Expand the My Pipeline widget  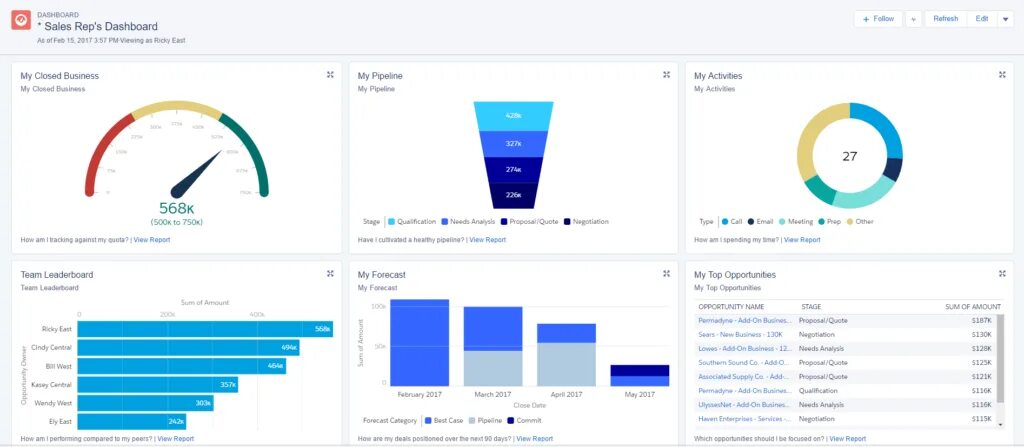point(666,75)
